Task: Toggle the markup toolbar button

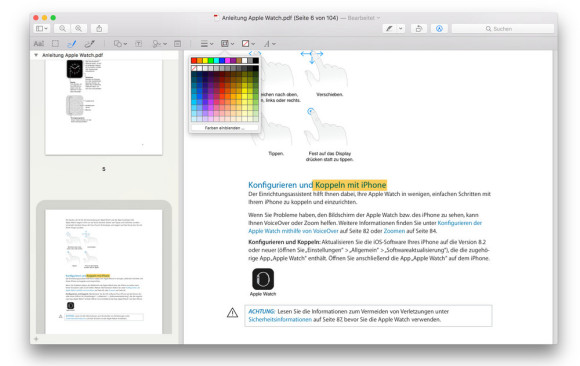Action: (439, 28)
